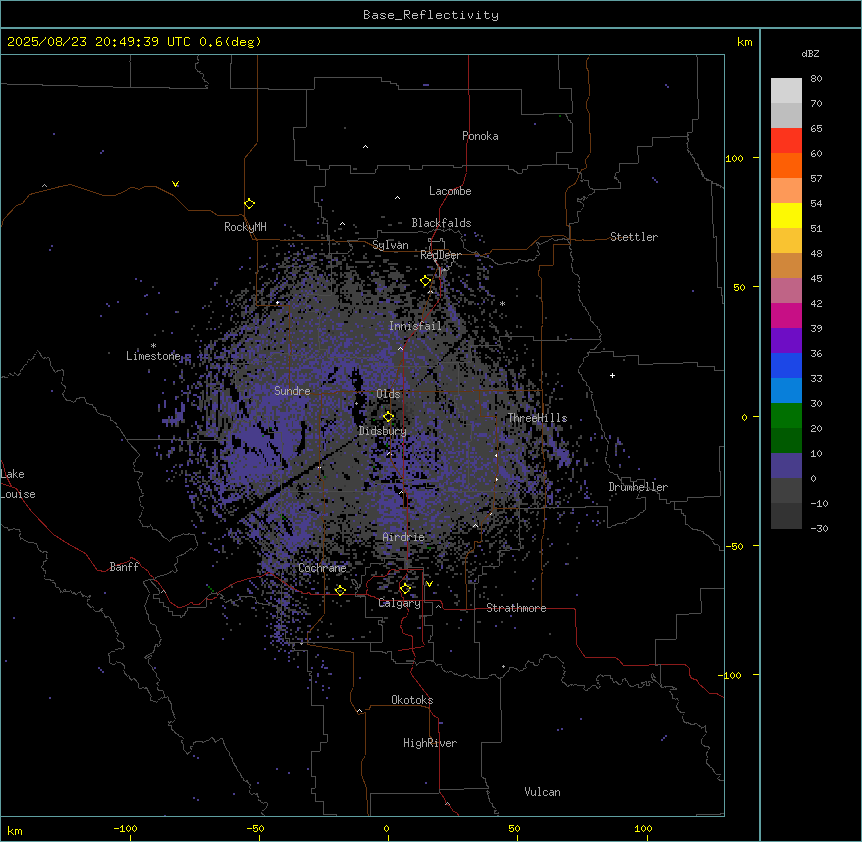Screen dimensions: 862x842
Task: Click the 80 value in dBZ legend
Action: coord(816,79)
